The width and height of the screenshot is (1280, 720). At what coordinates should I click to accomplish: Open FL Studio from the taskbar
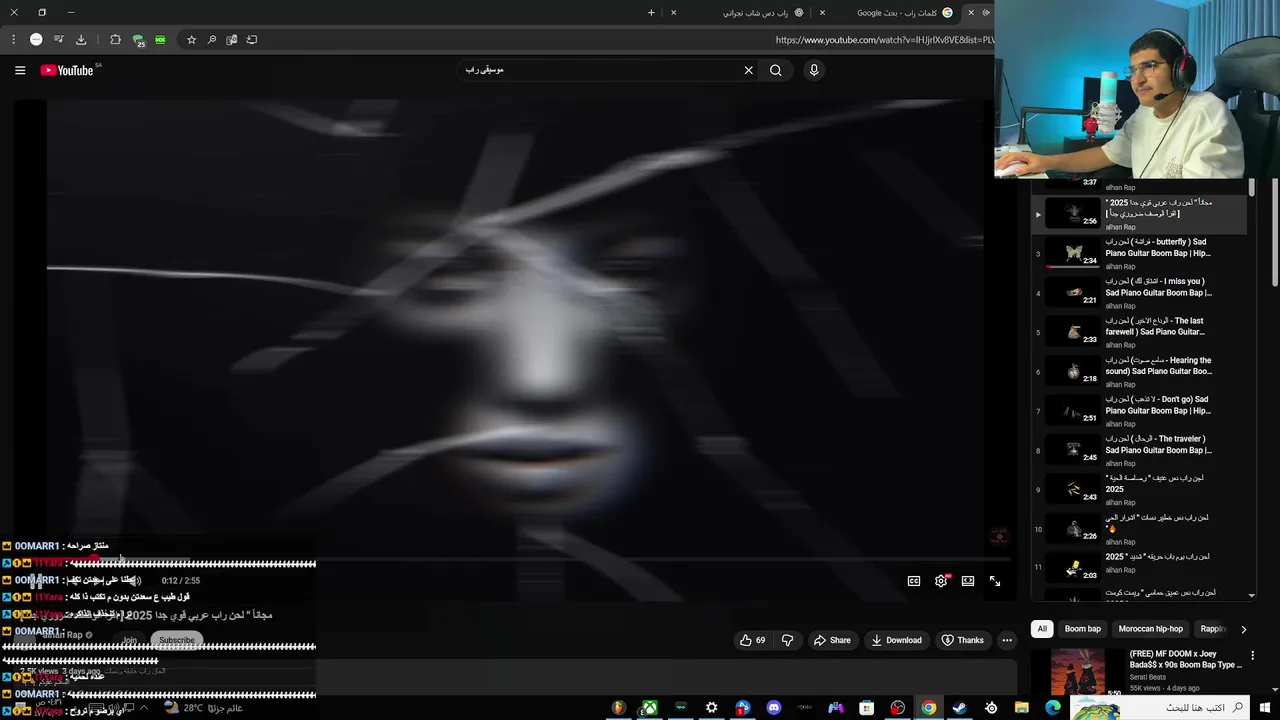click(x=618, y=708)
